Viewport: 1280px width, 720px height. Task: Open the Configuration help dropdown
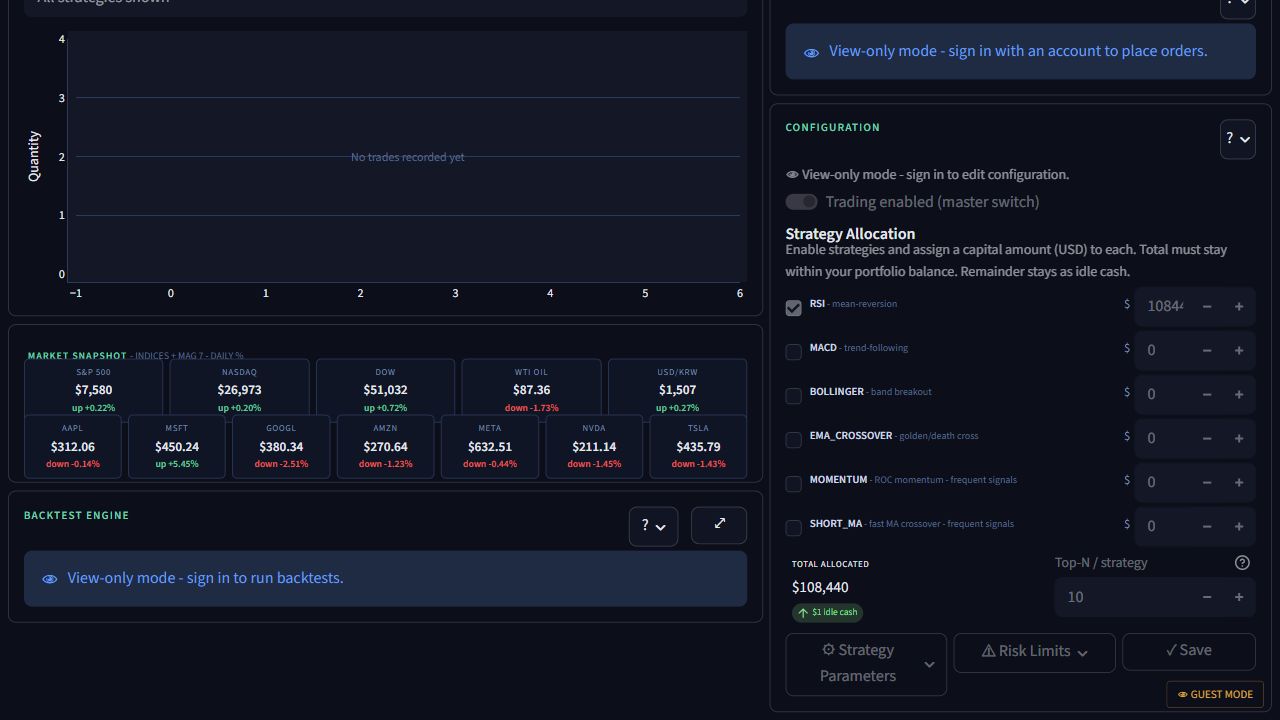pos(1238,139)
